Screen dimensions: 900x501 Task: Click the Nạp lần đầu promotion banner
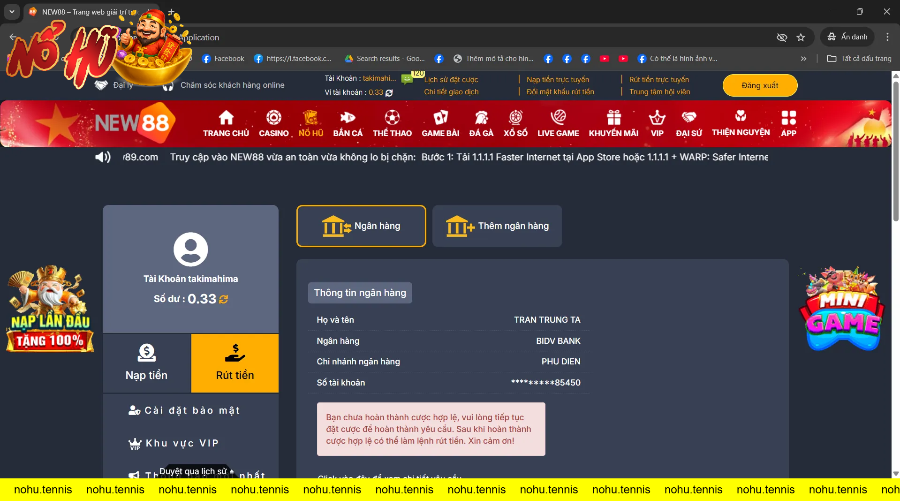coord(50,310)
